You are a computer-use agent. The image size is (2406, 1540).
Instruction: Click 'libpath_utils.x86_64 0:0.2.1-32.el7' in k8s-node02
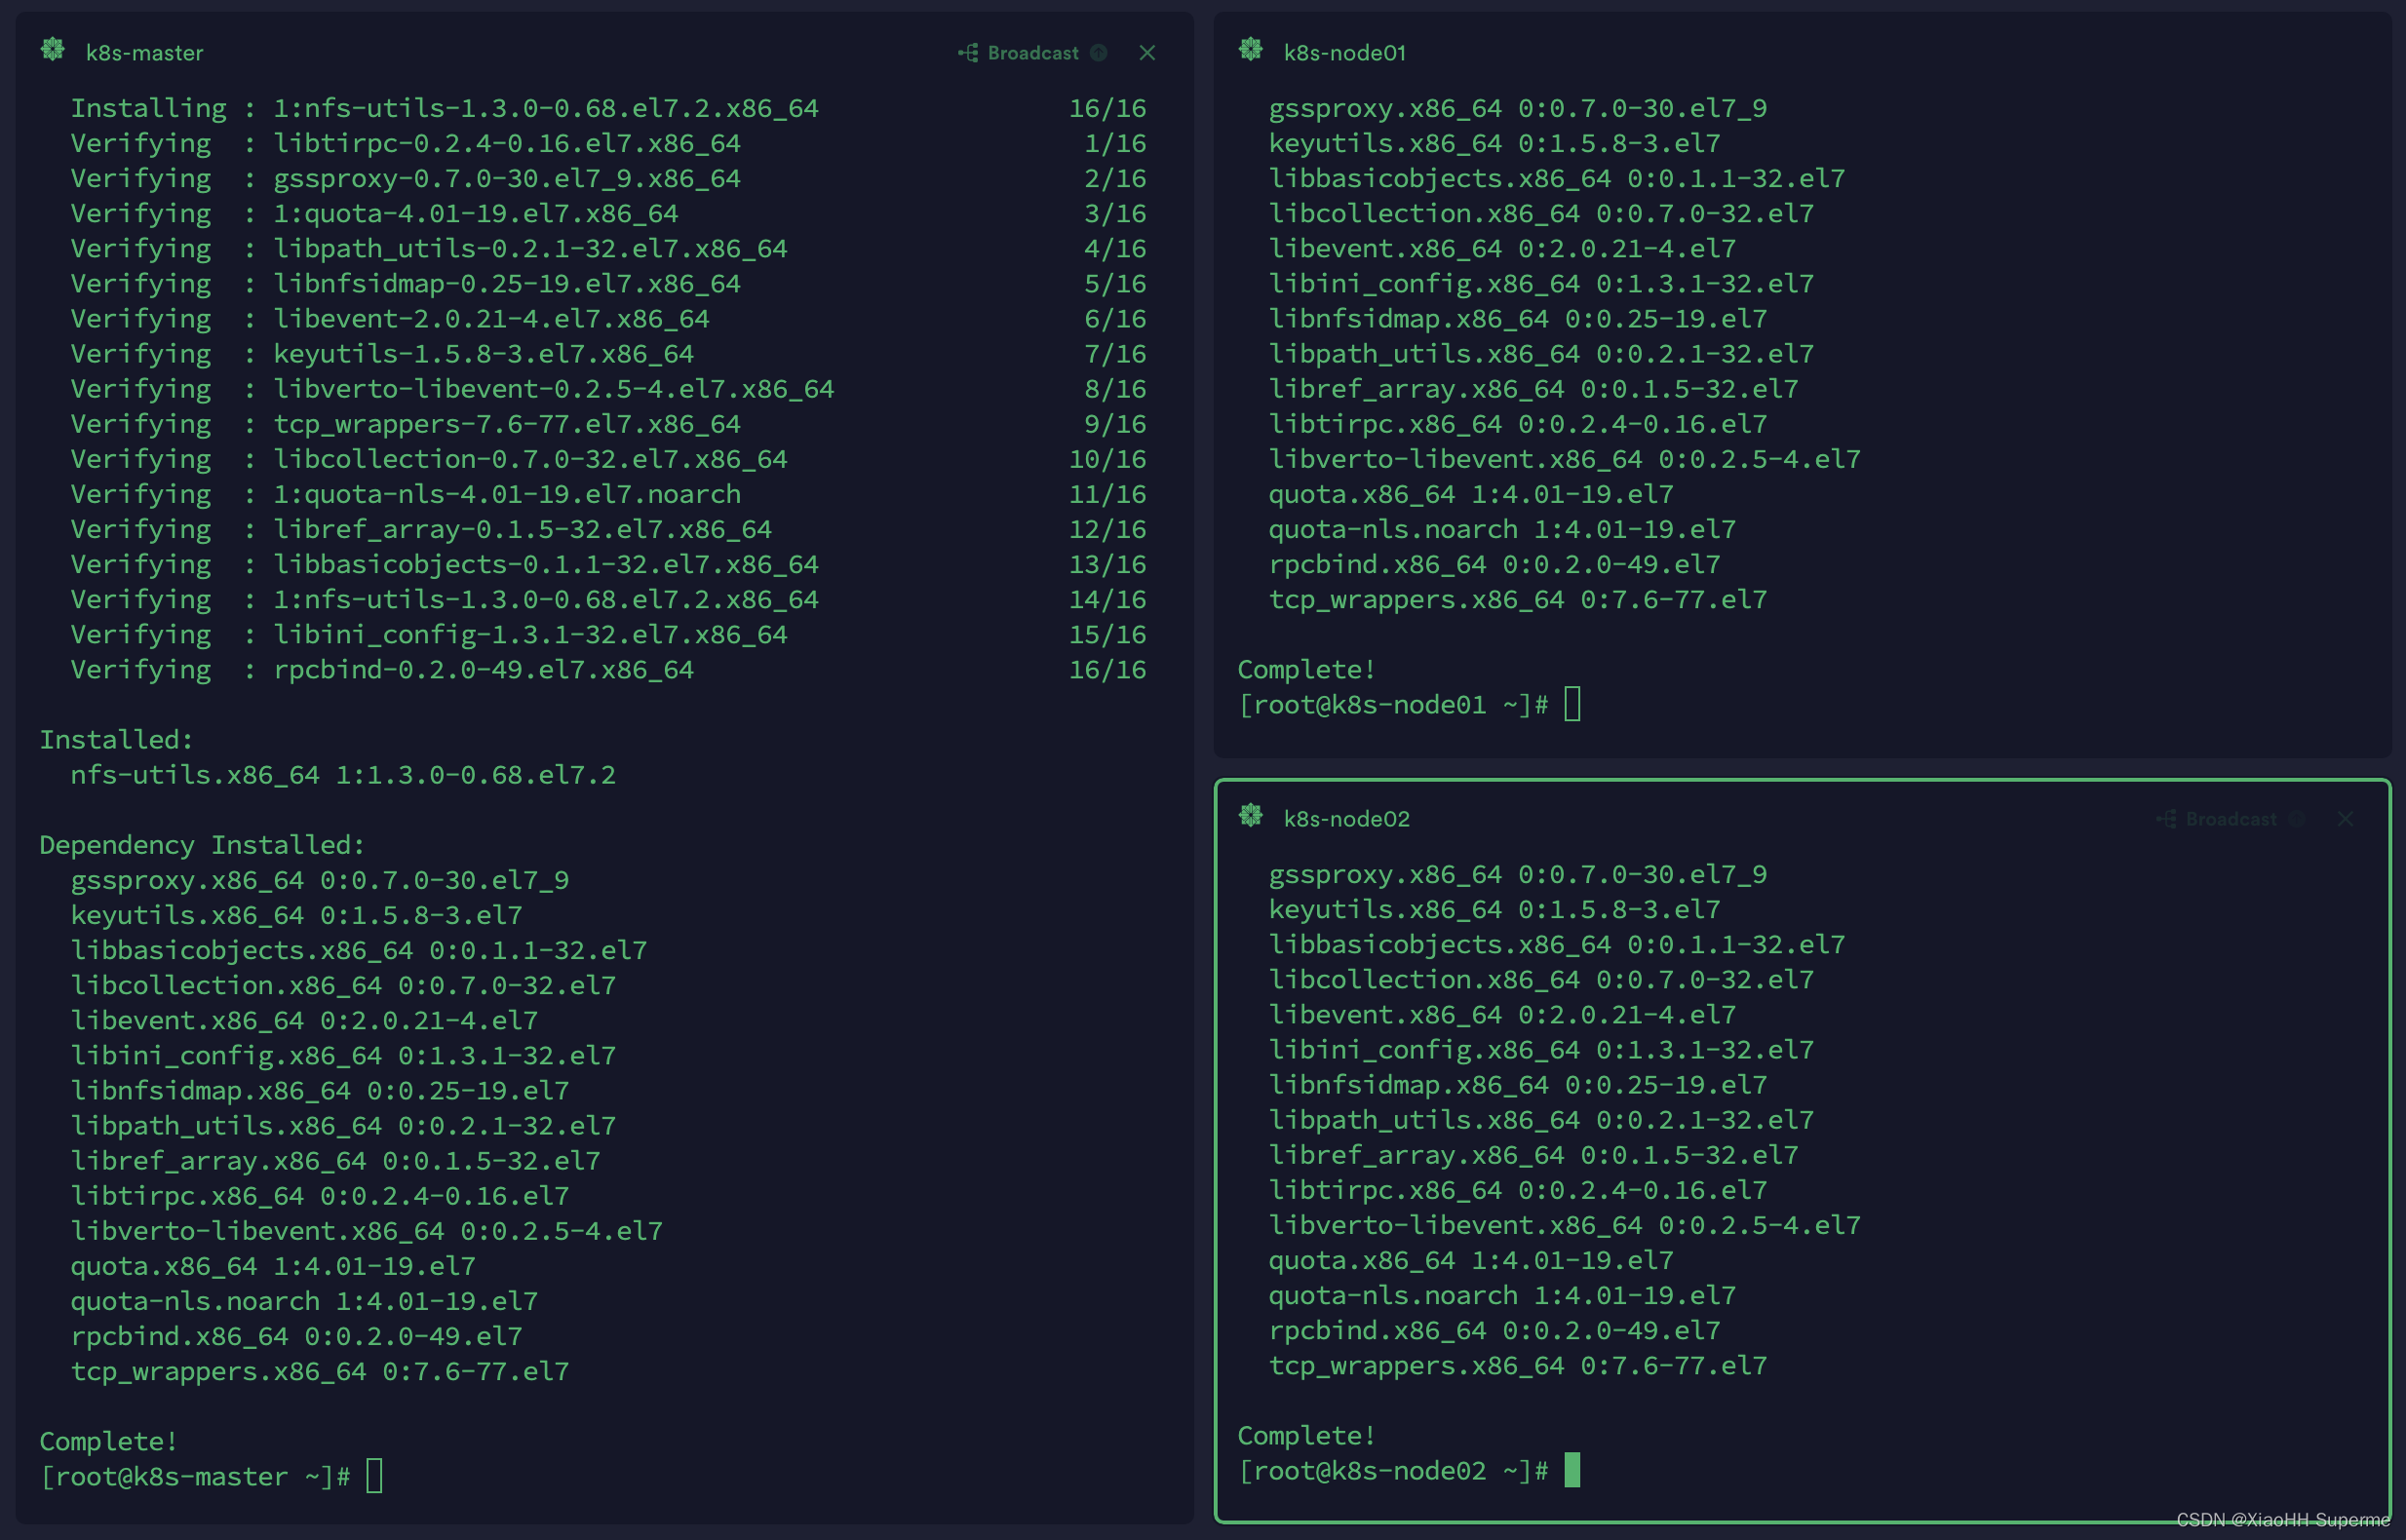(x=1541, y=1120)
